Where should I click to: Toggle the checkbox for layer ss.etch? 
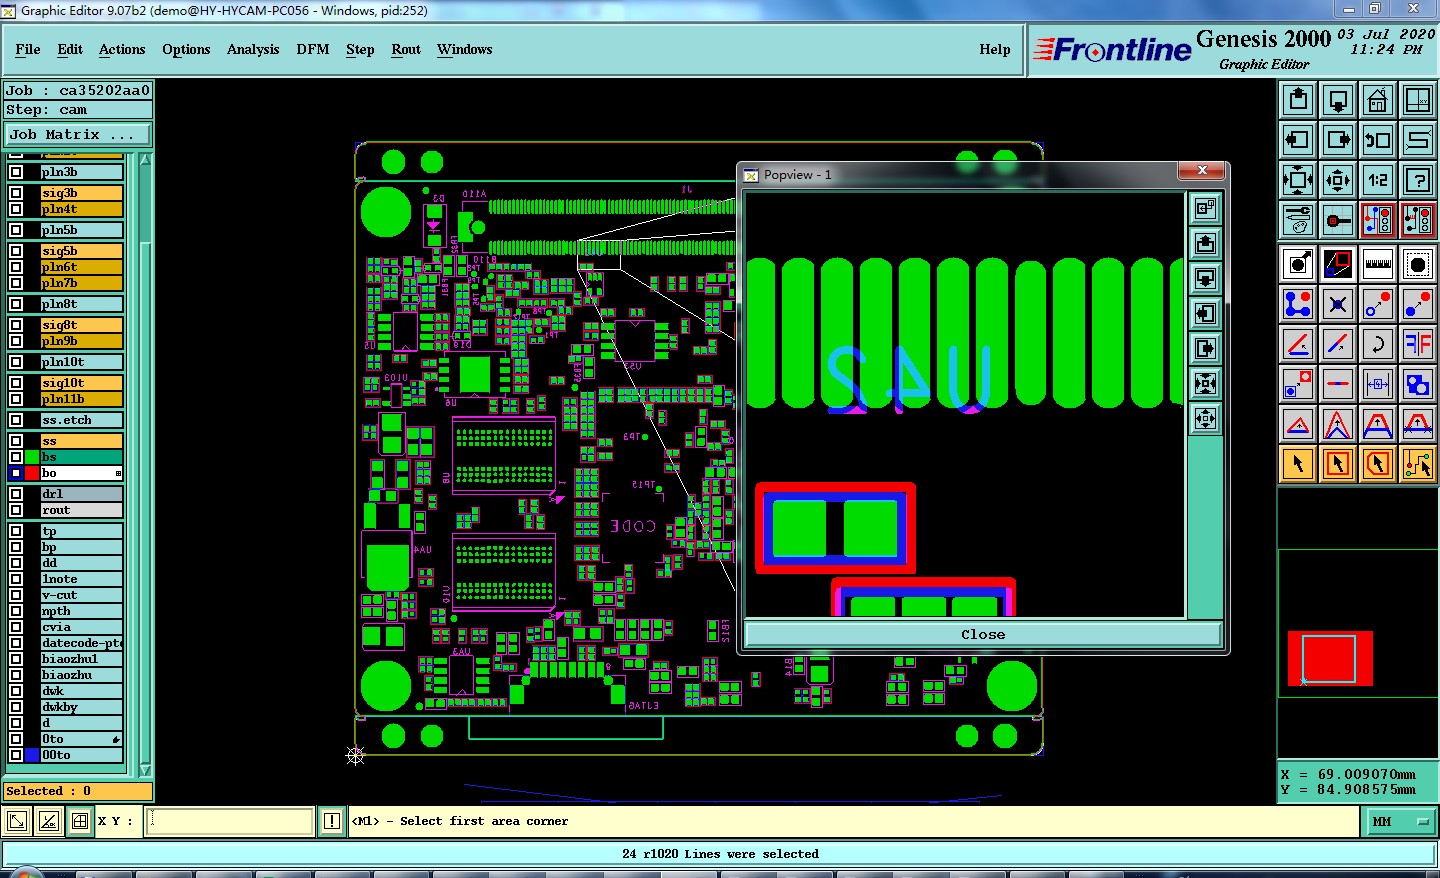click(x=16, y=420)
